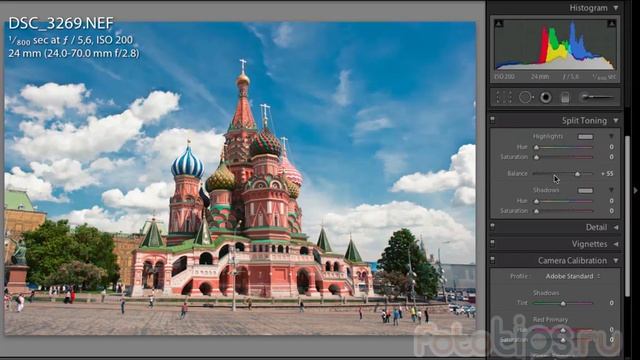Click the Histogram panel title
The height and width of the screenshot is (360, 640).
[x=588, y=8]
